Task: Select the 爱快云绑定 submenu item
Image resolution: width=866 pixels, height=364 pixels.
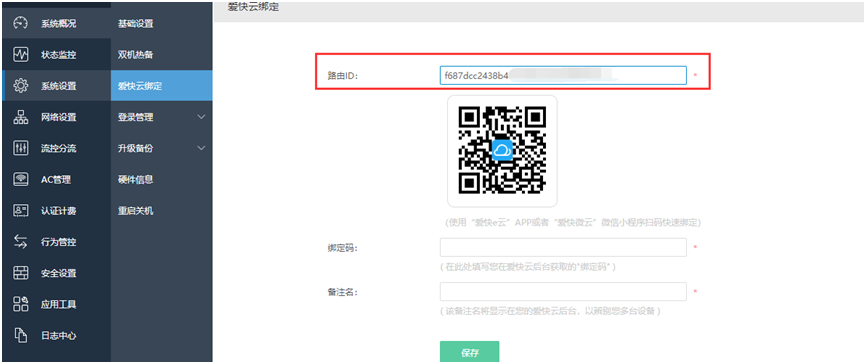Action: pos(161,86)
